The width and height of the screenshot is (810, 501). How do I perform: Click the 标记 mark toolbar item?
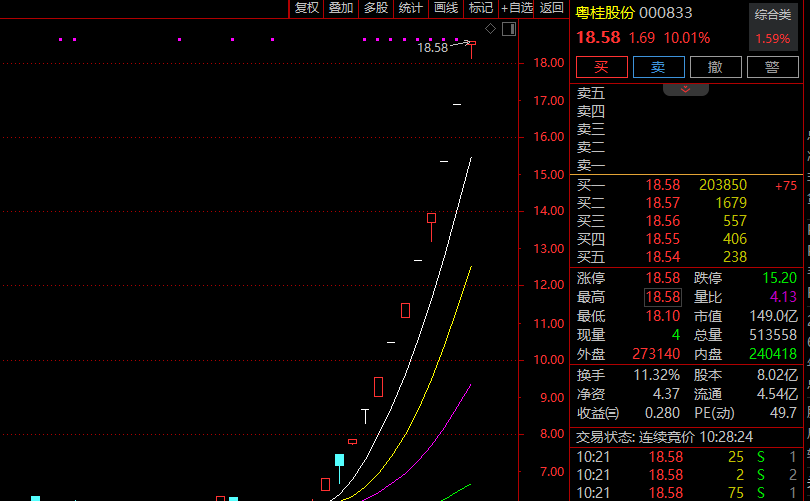click(481, 8)
